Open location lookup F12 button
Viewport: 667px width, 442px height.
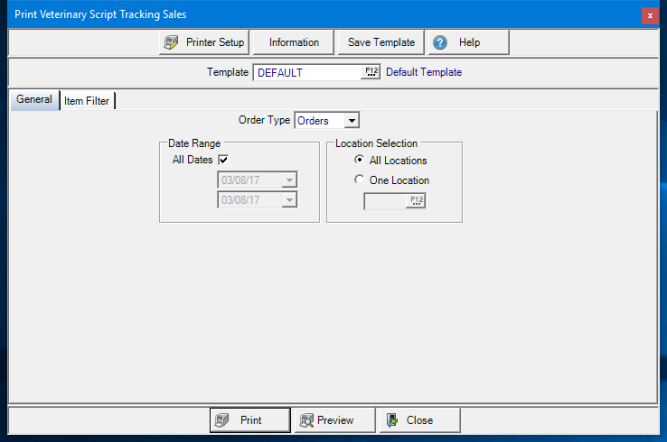pyautogui.click(x=417, y=201)
